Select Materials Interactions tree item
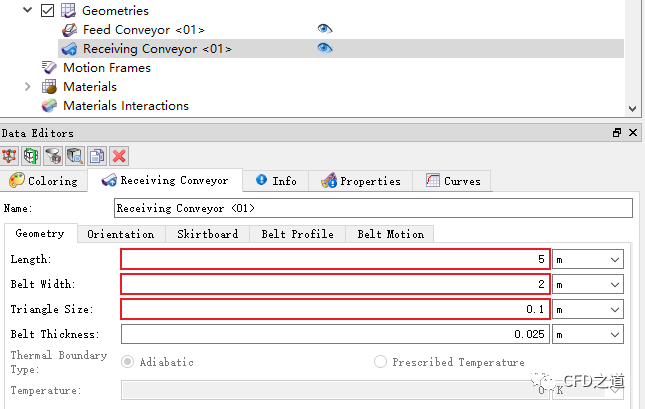The width and height of the screenshot is (645, 409). coord(125,106)
